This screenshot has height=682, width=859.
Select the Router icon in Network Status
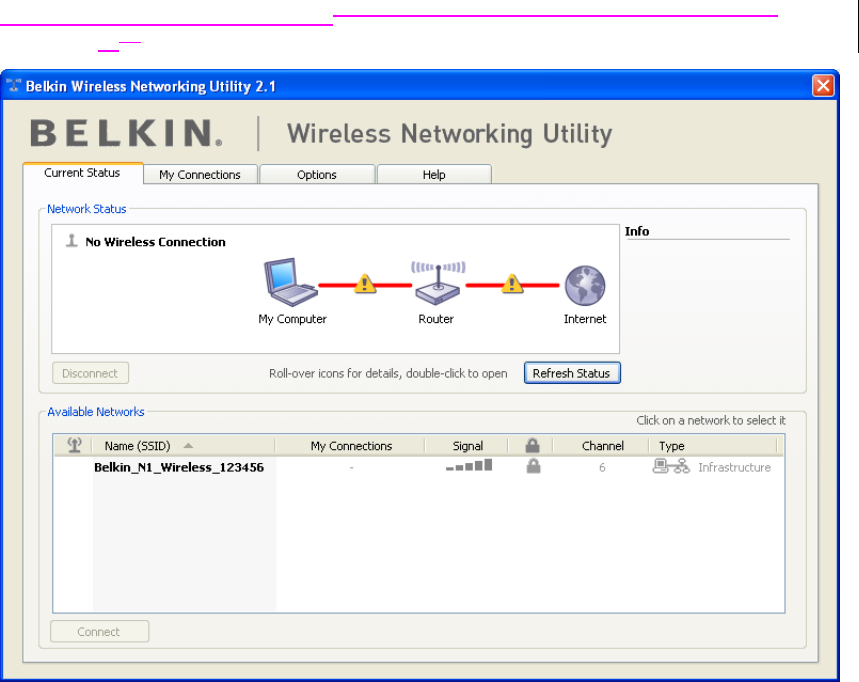[x=438, y=283]
